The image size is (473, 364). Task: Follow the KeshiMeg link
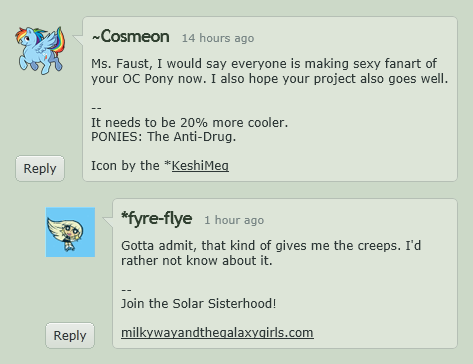(x=200, y=166)
